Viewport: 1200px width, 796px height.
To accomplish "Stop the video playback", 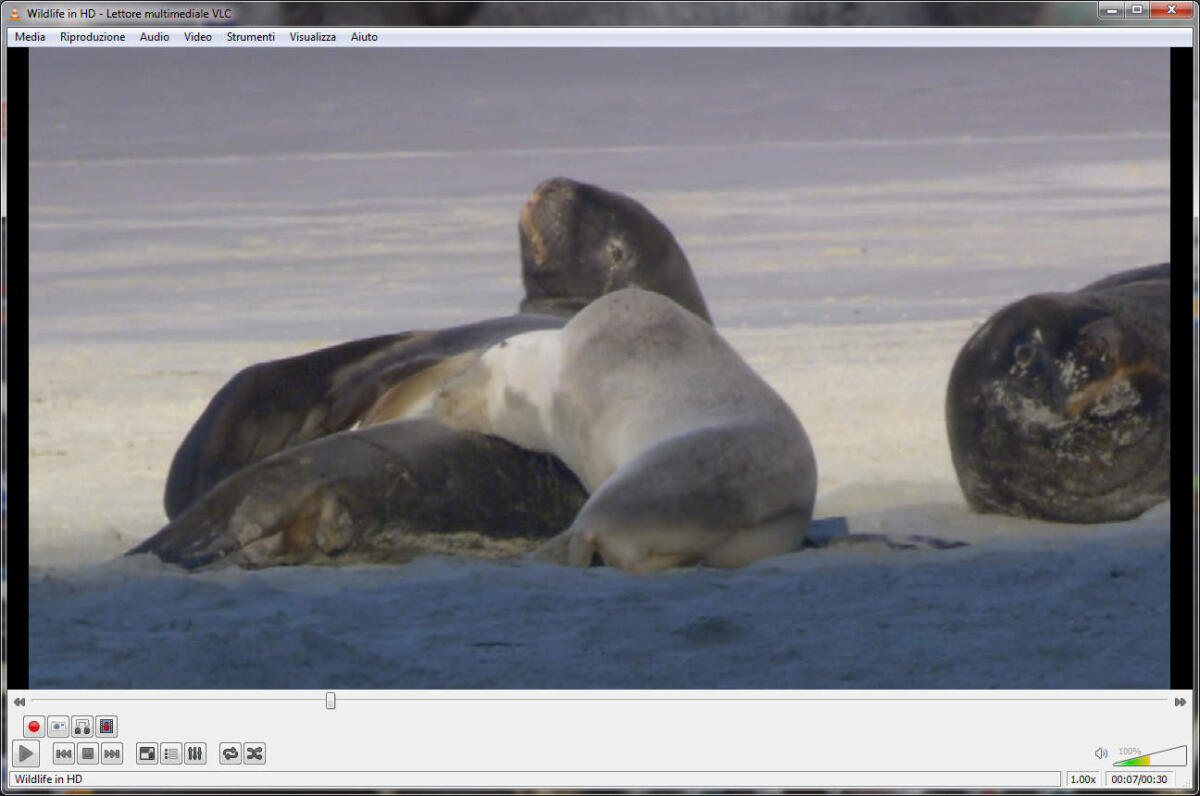I will [87, 753].
